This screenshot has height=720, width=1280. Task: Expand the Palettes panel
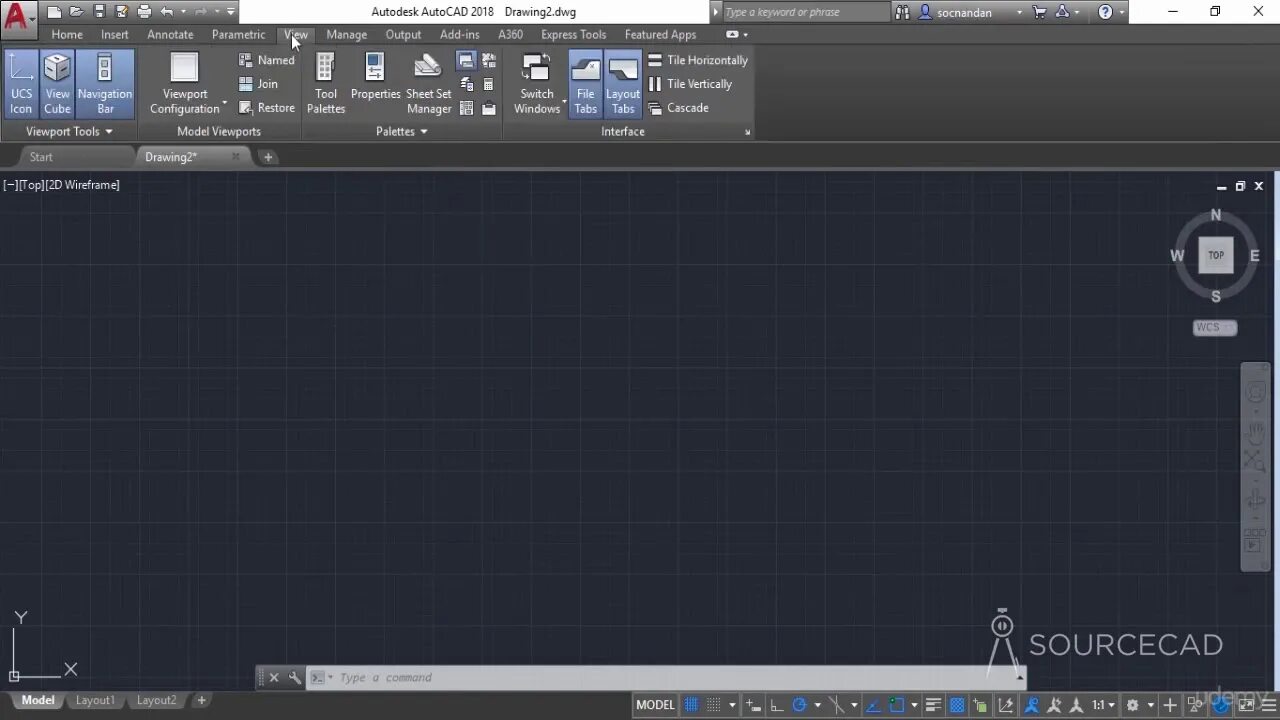402,131
